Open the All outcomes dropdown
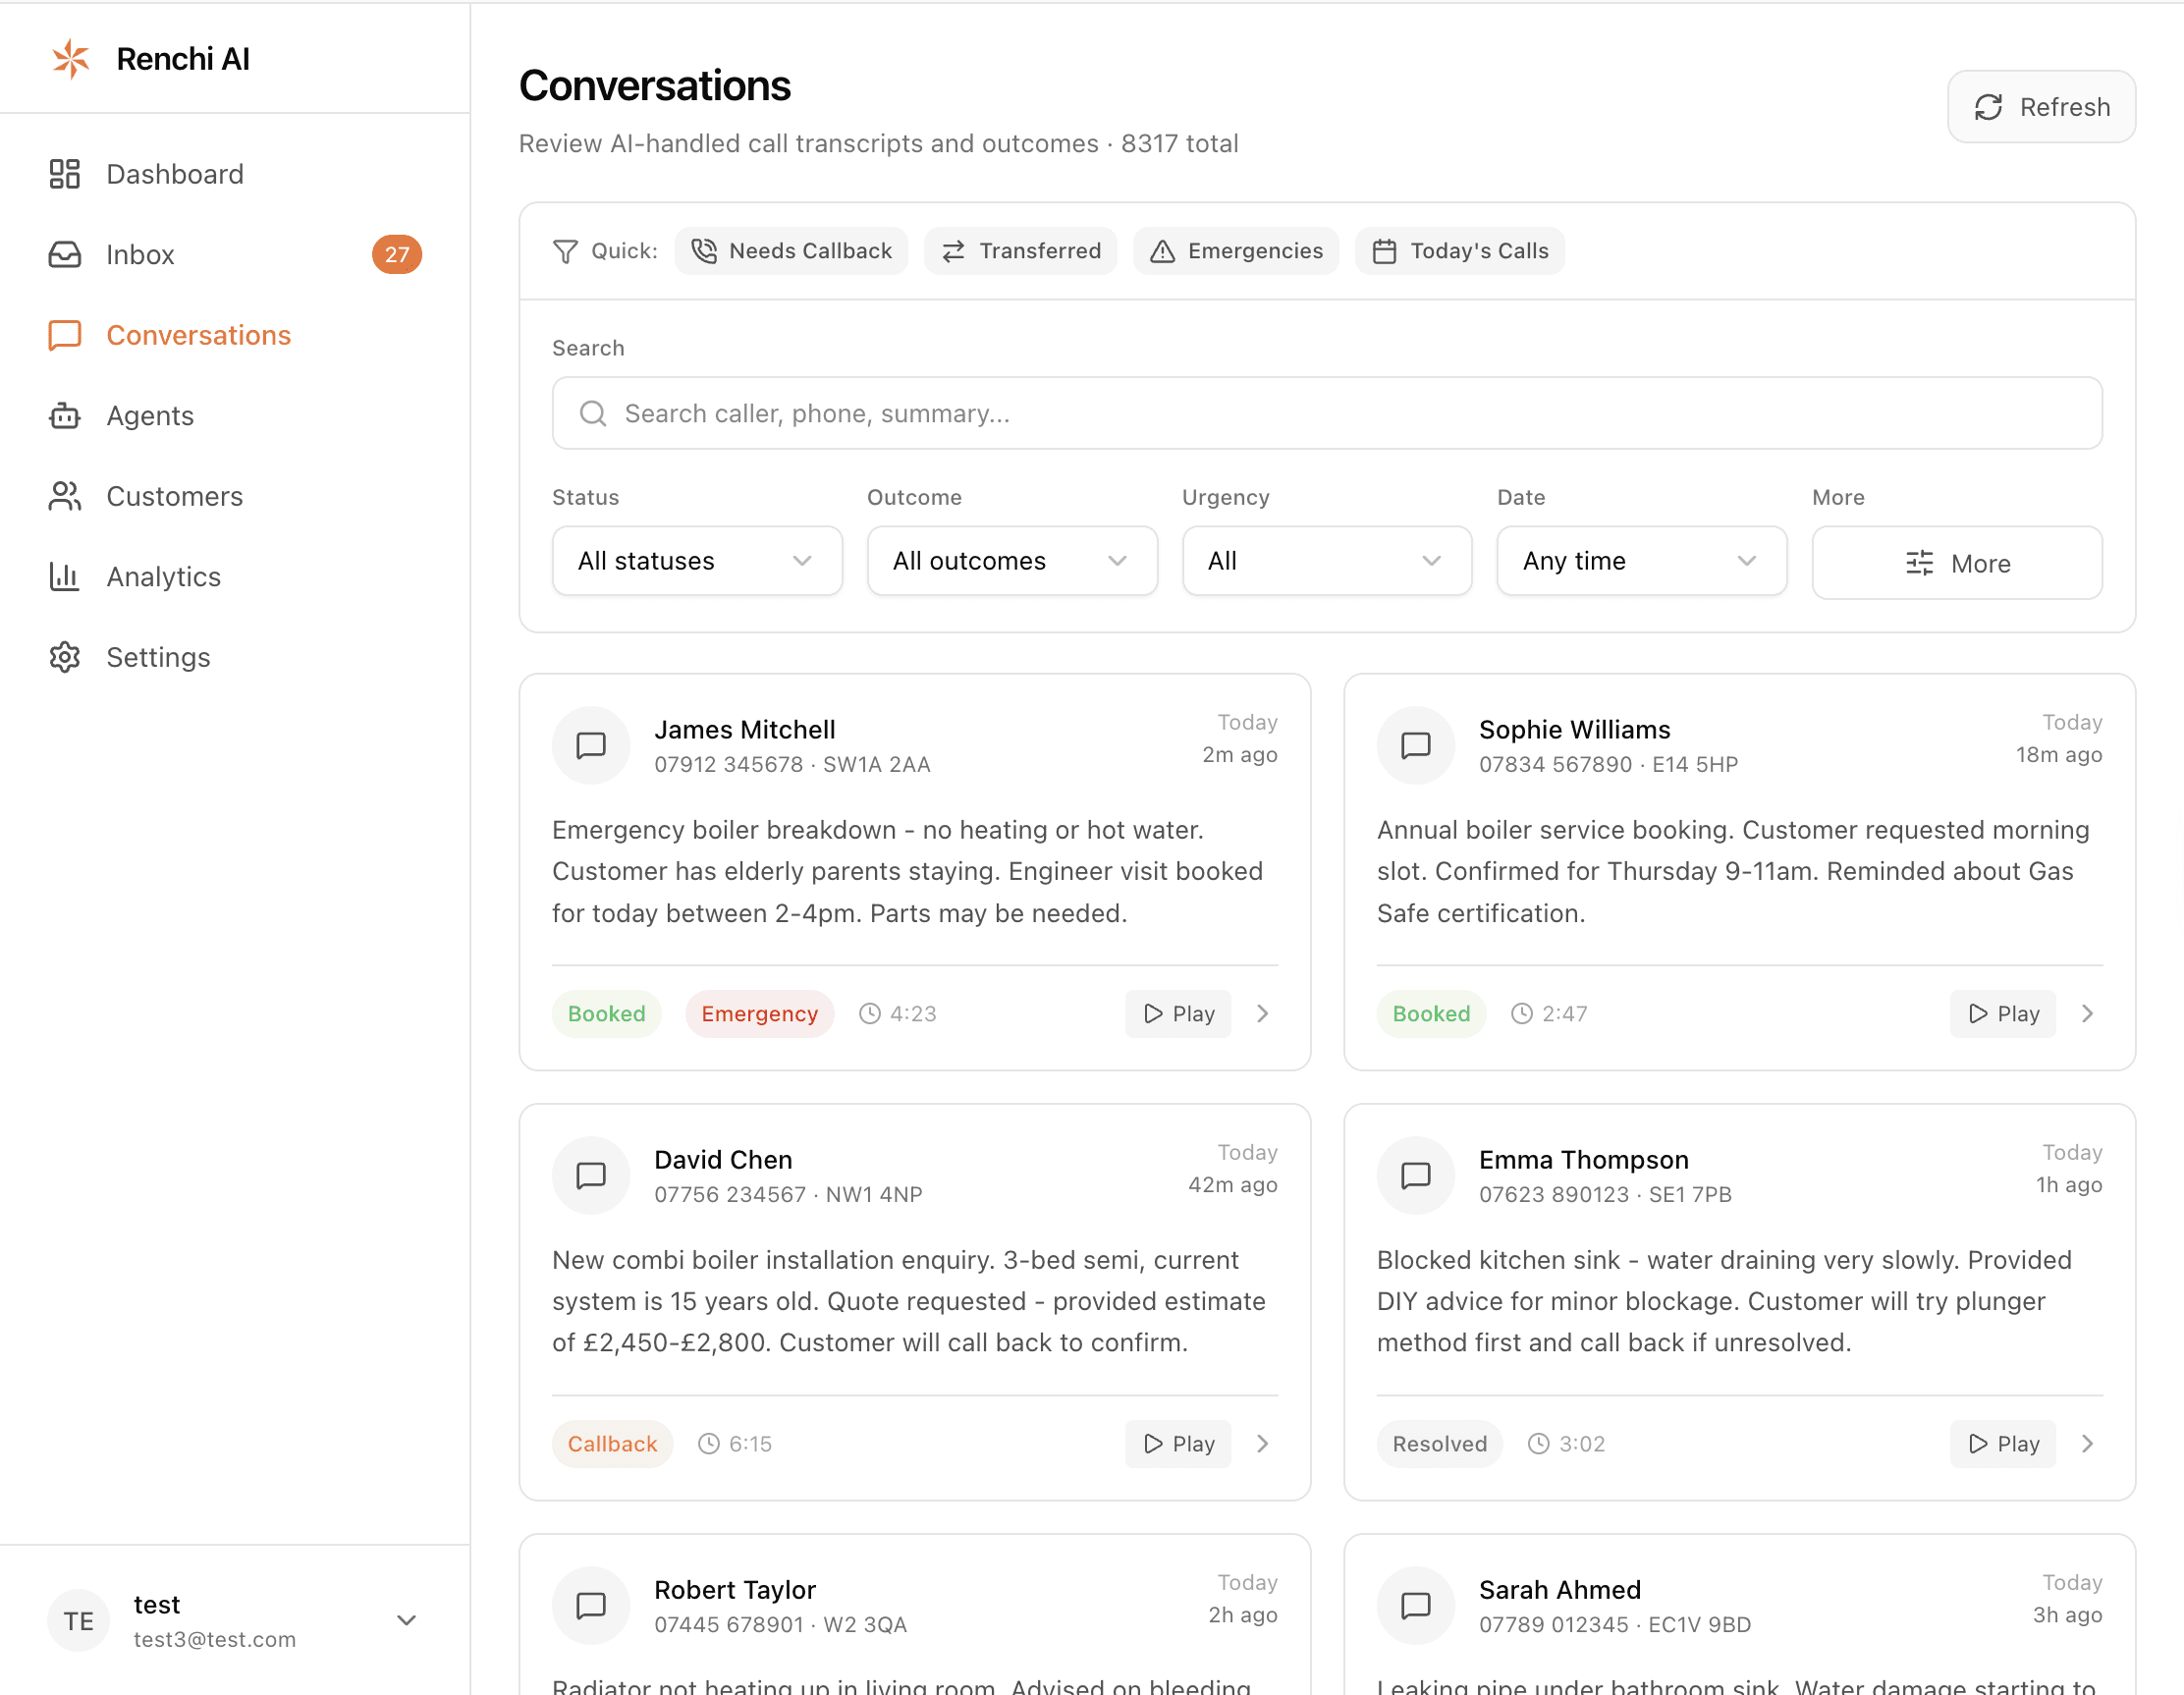The image size is (2184, 1695). (1011, 561)
